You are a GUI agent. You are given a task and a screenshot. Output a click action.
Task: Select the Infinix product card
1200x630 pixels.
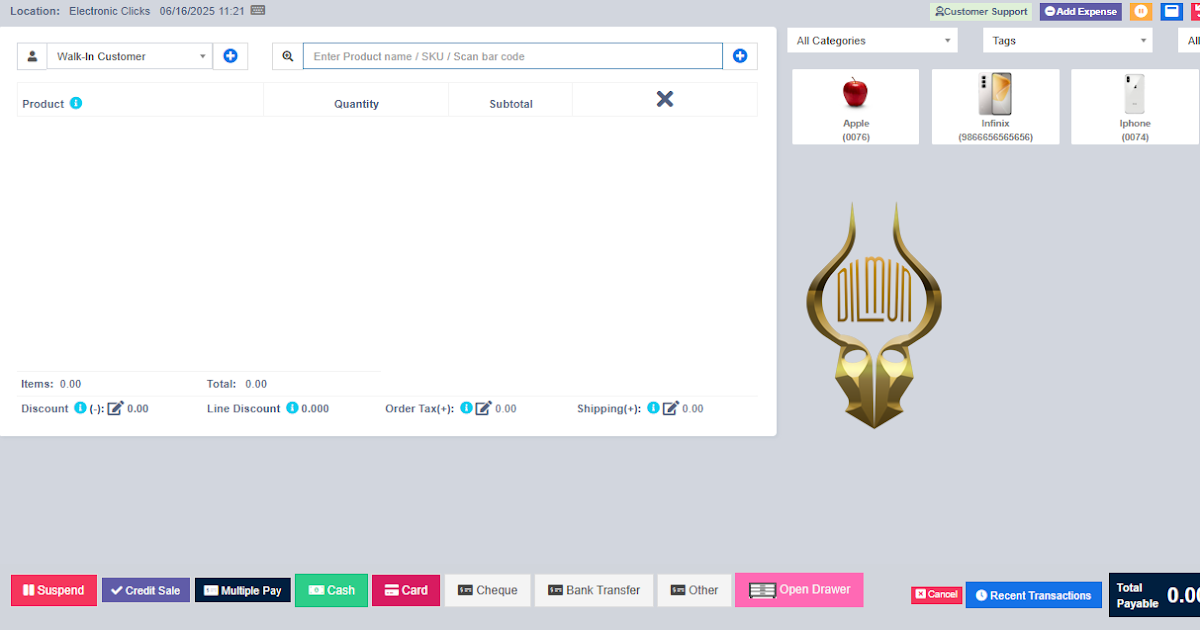[x=995, y=107]
